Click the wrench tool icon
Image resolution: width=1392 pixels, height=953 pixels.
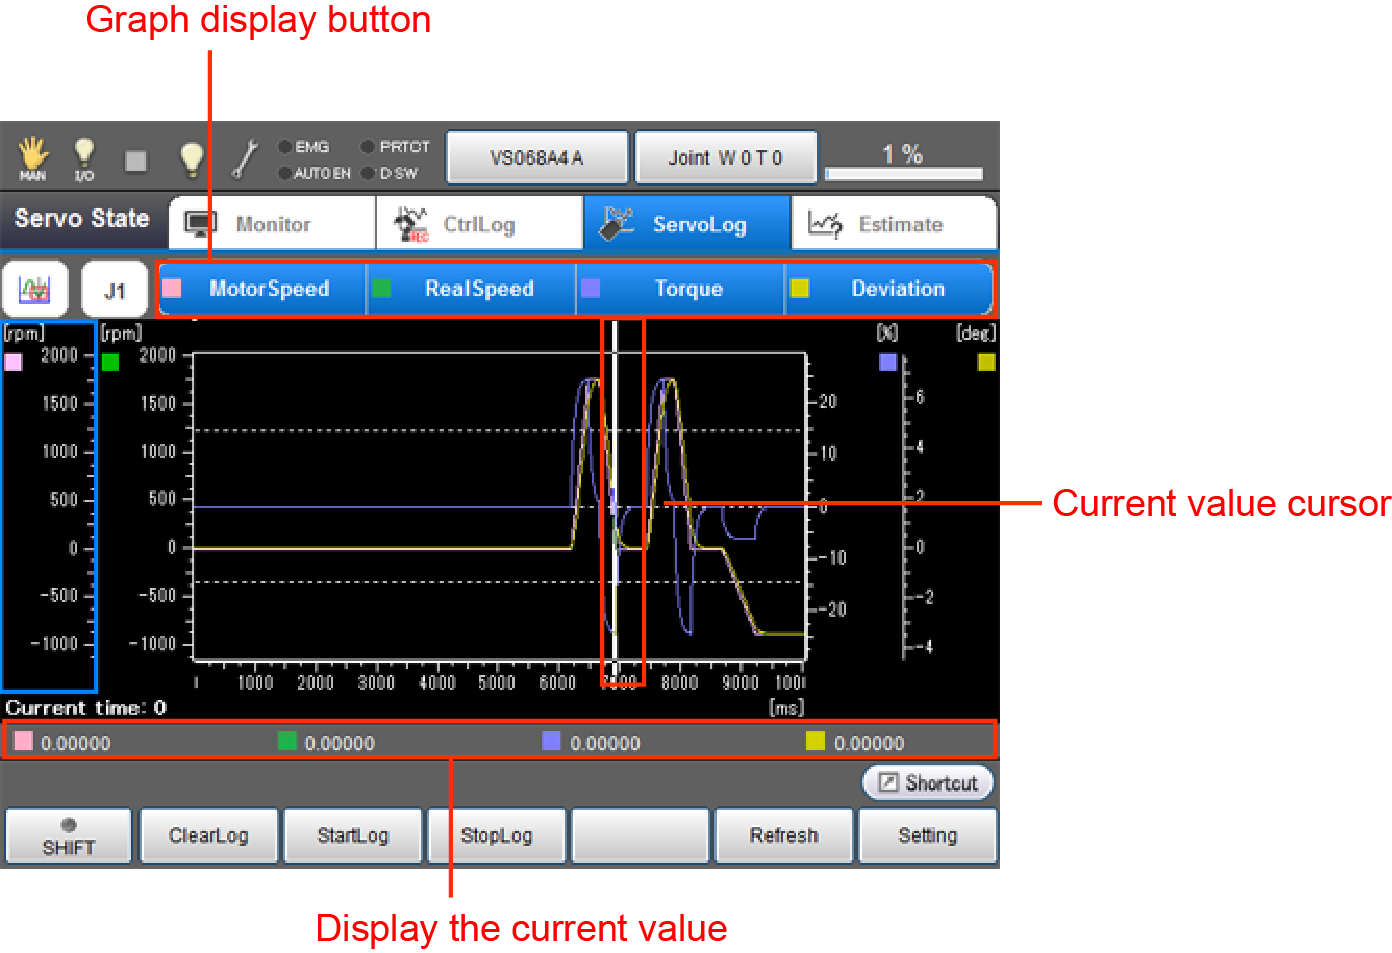pos(245,159)
